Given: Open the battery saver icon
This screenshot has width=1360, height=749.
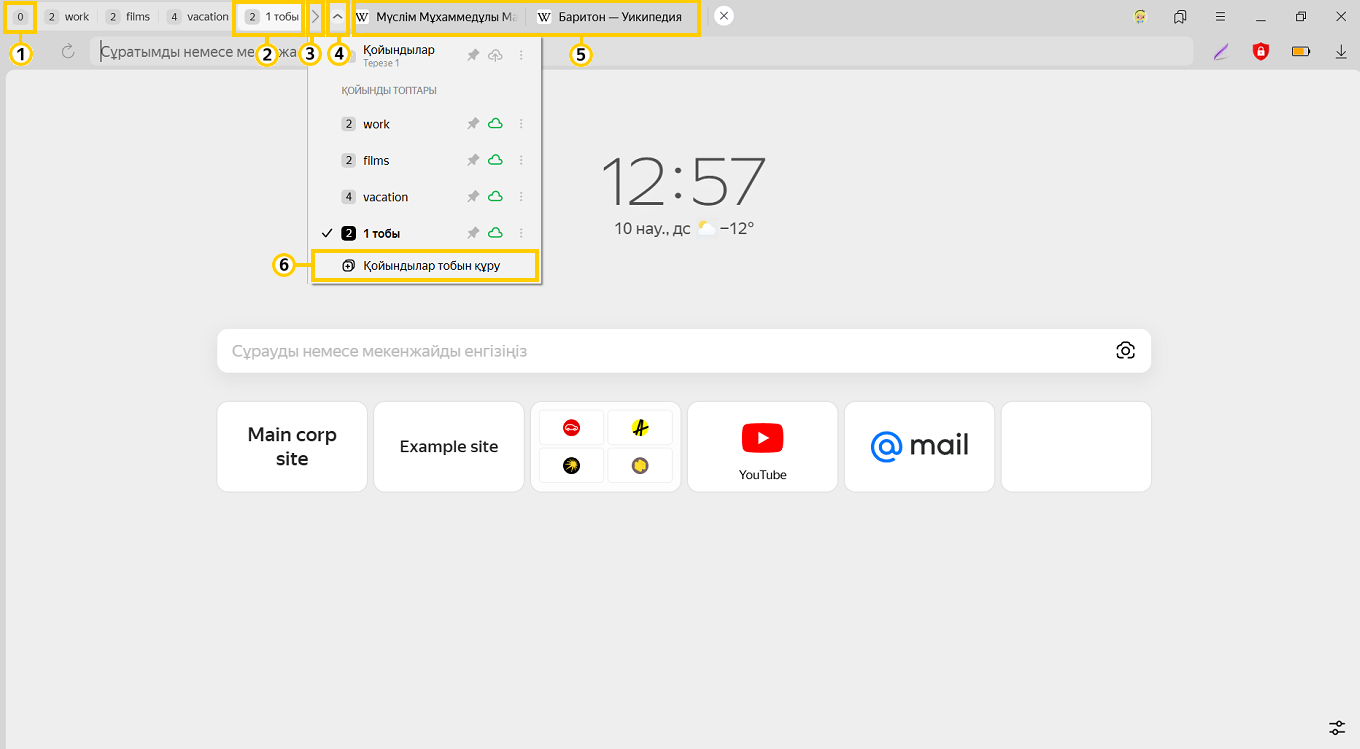Looking at the screenshot, I should pos(1300,52).
